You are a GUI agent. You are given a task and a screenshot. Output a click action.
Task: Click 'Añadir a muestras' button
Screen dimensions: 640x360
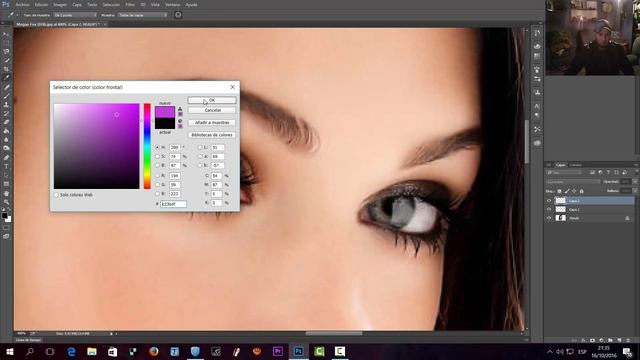[212, 123]
